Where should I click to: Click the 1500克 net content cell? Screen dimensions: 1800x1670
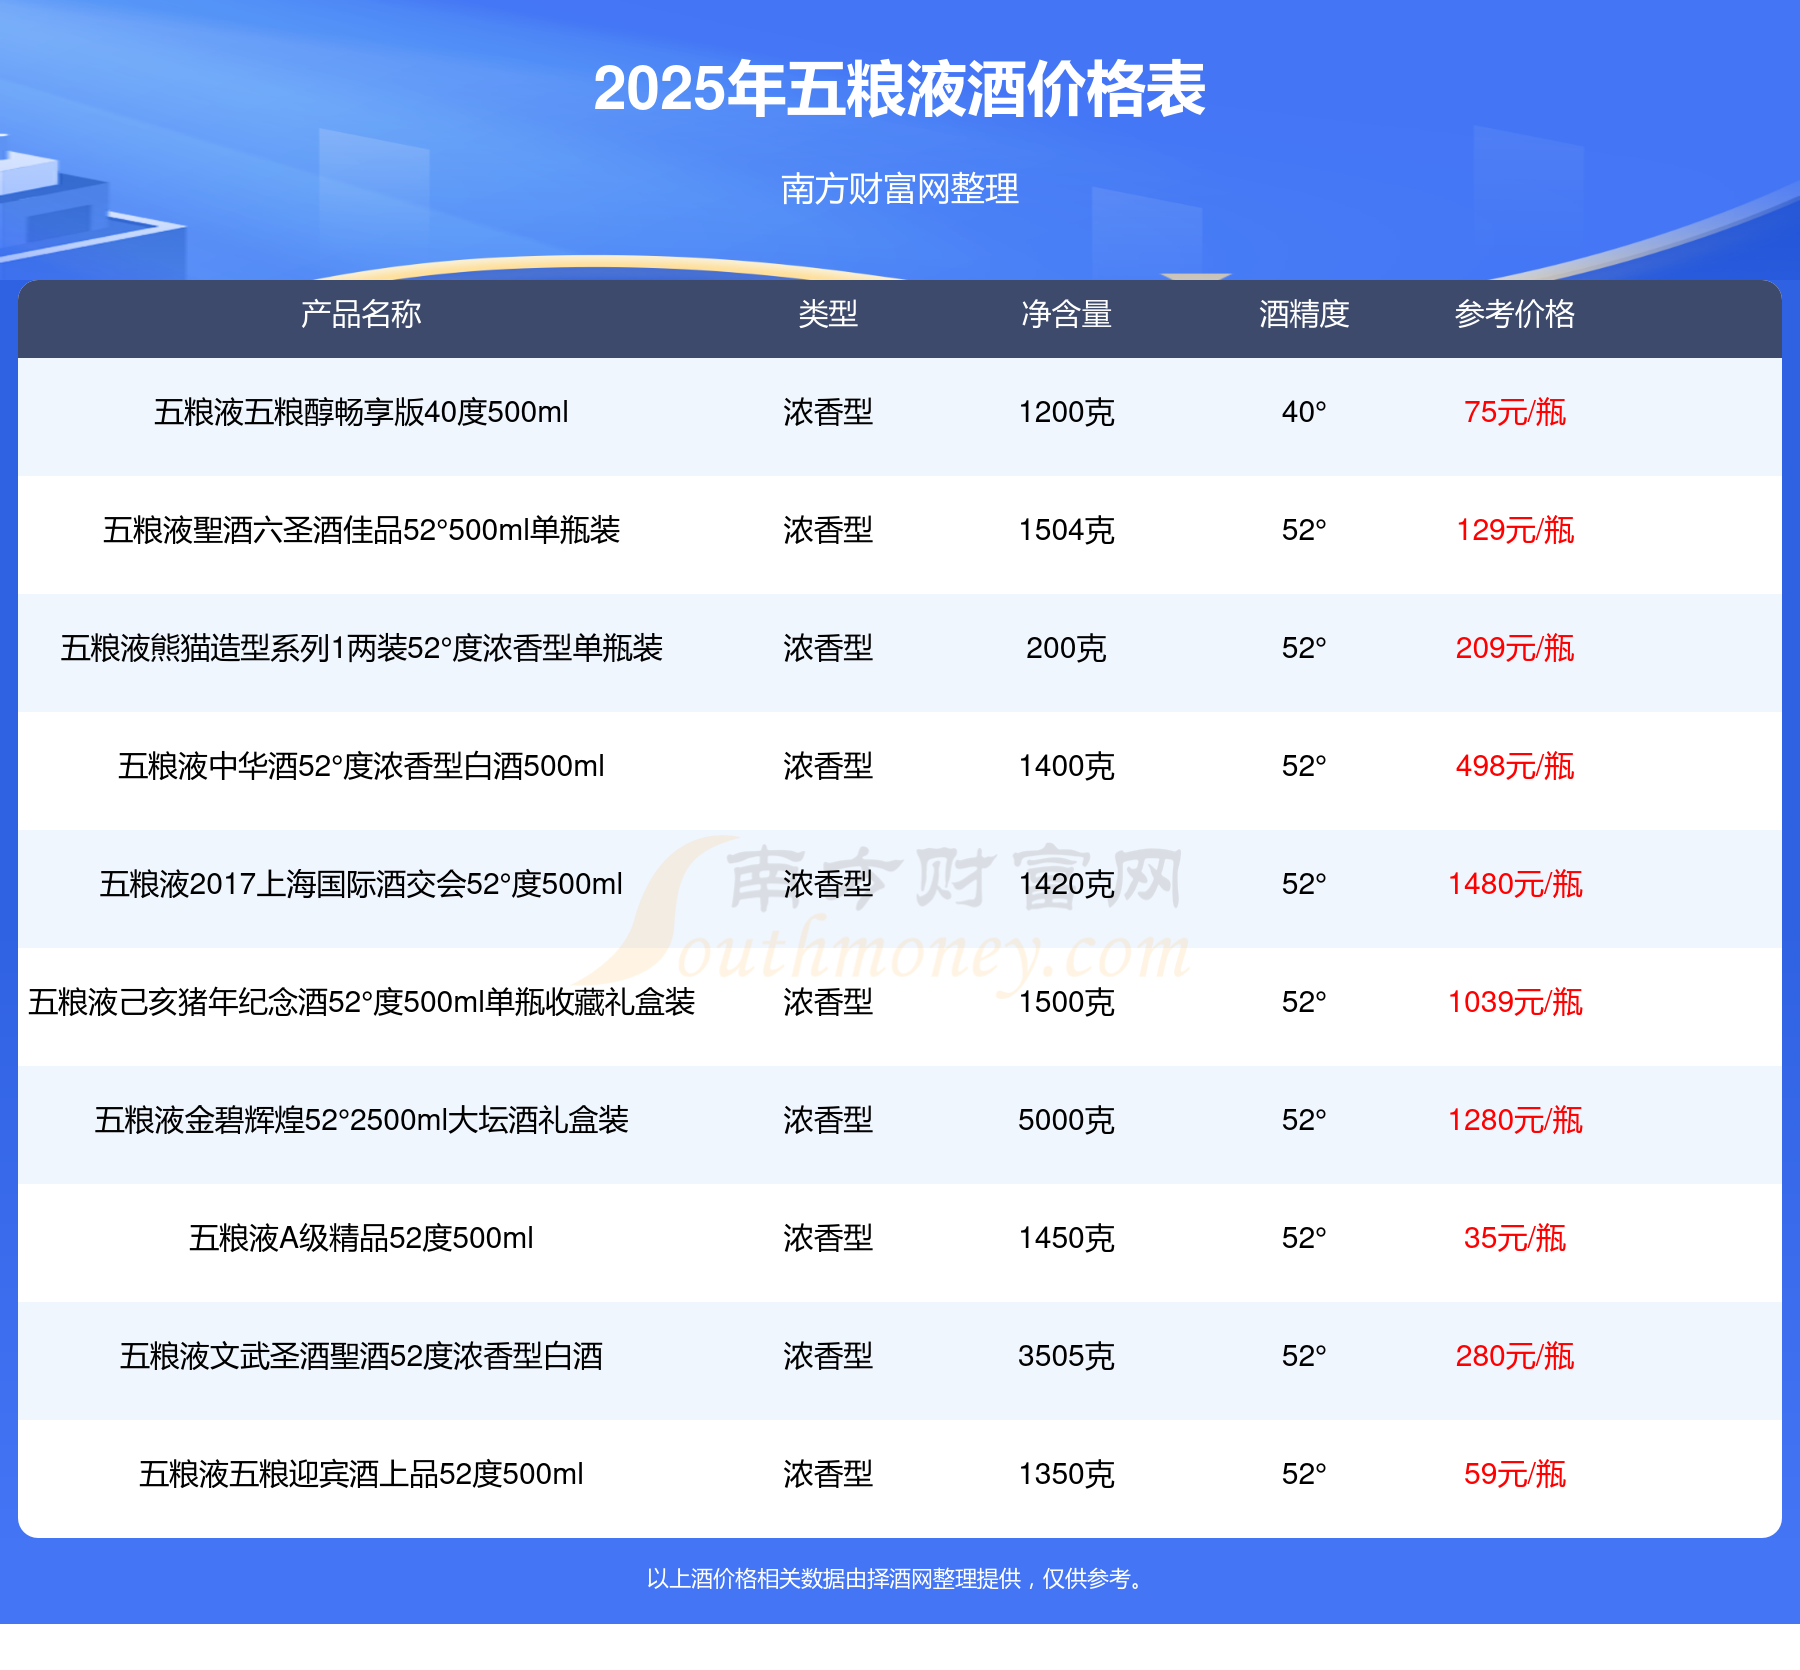(1066, 1002)
